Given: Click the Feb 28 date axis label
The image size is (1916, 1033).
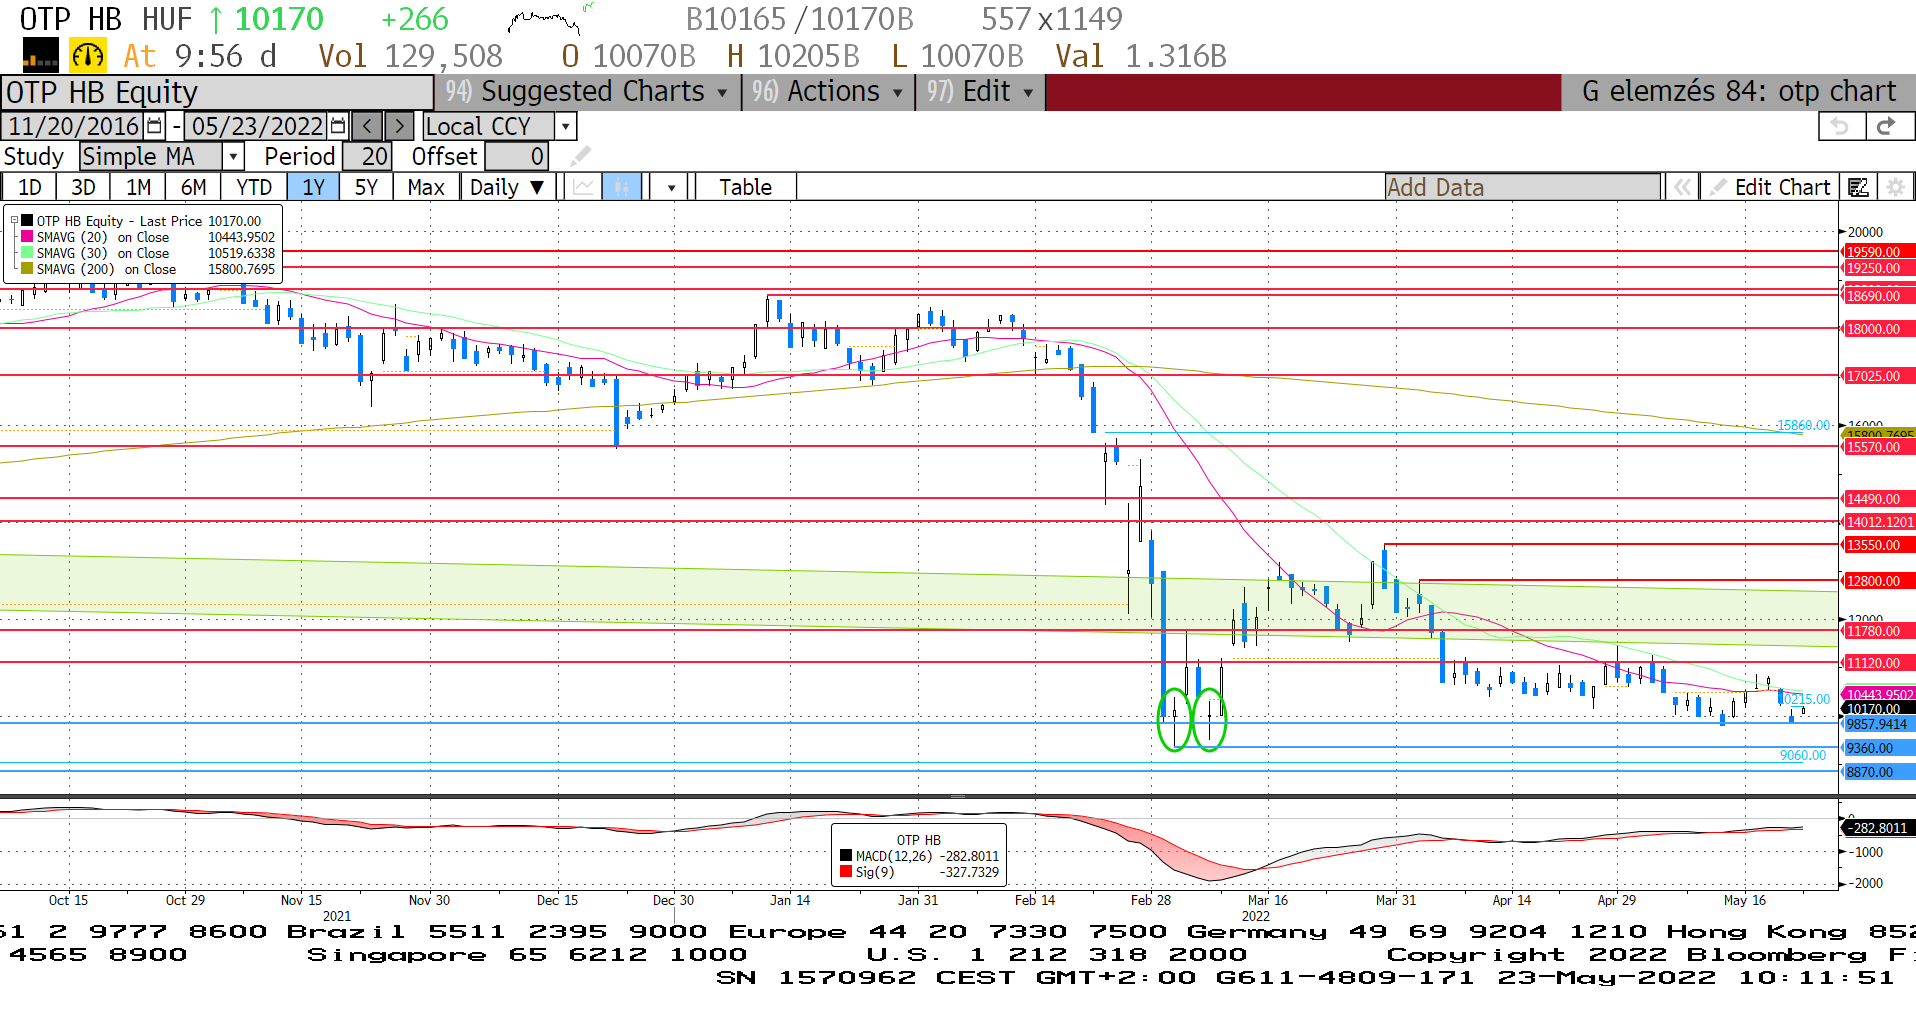Looking at the screenshot, I should click(1151, 900).
